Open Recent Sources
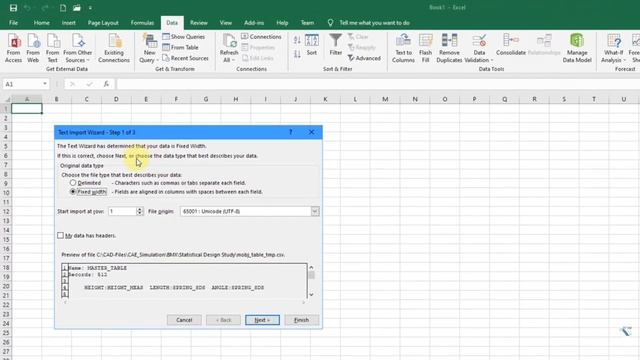 185,58
